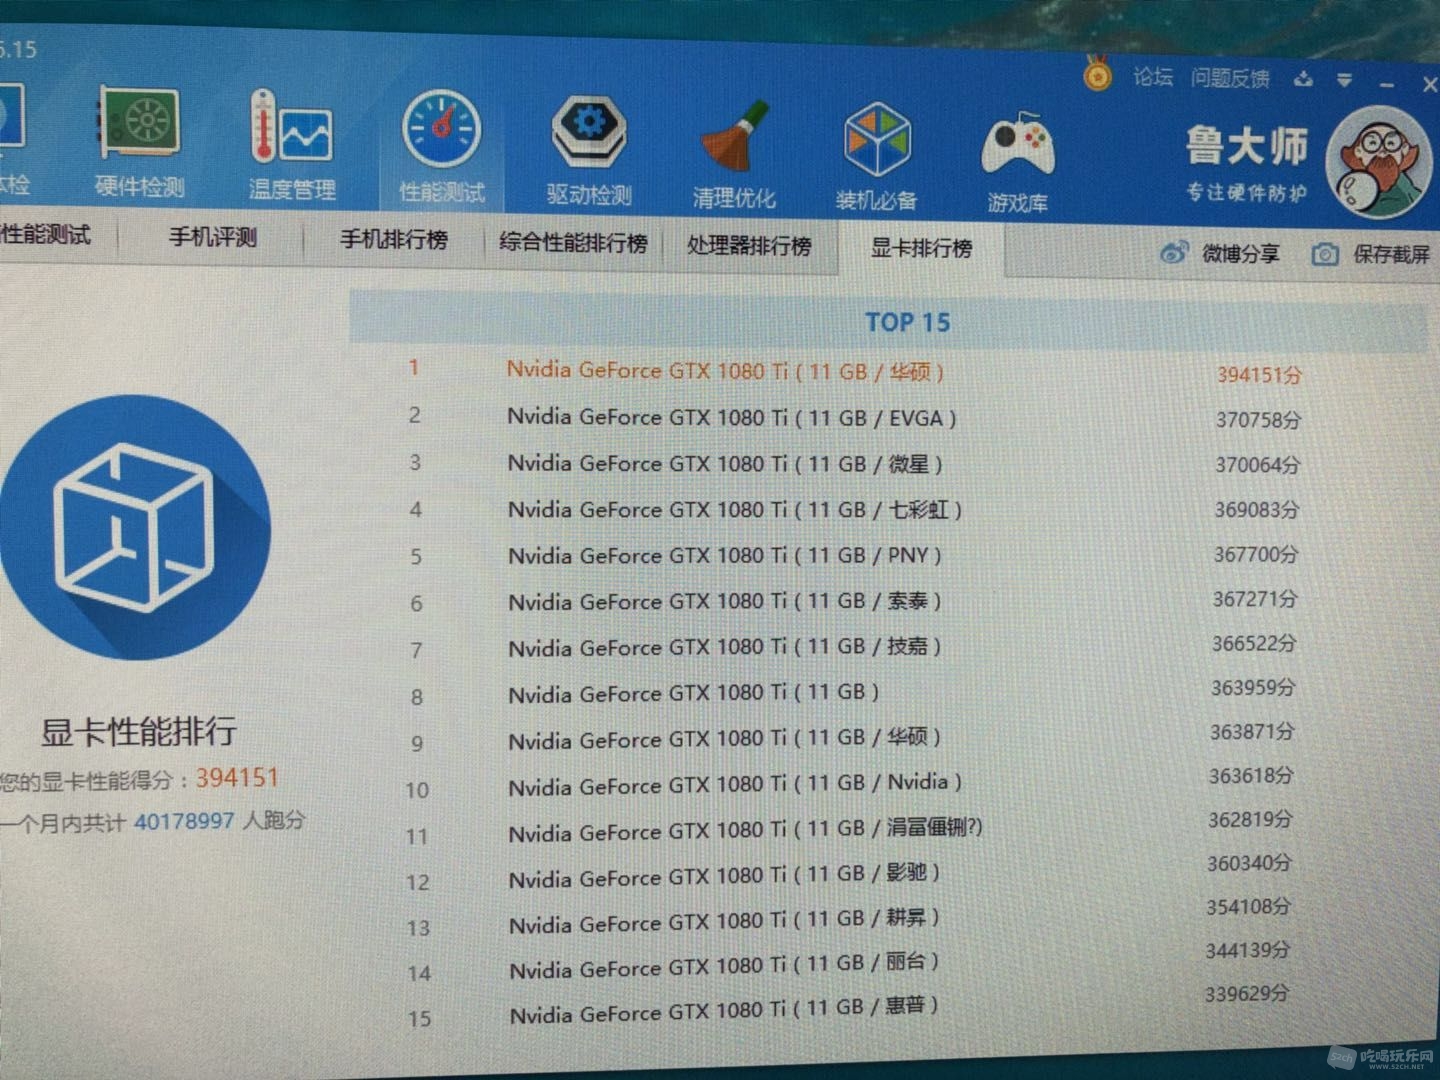
Task: Click the 保存截屏 save screenshot button
Action: [1371, 254]
